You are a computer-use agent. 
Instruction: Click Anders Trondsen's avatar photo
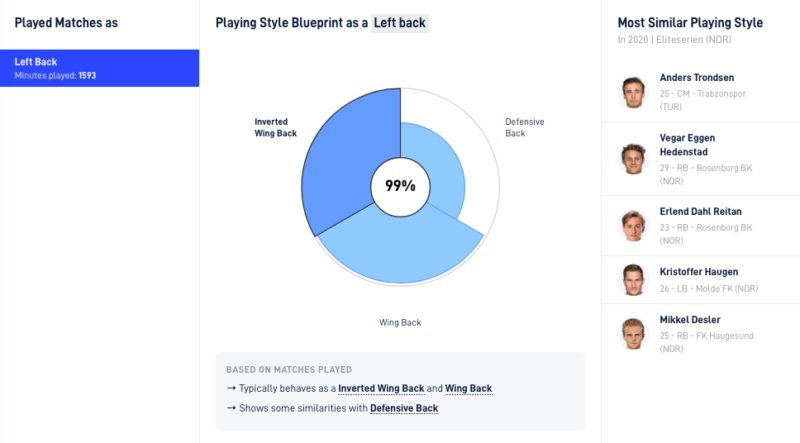click(x=633, y=92)
